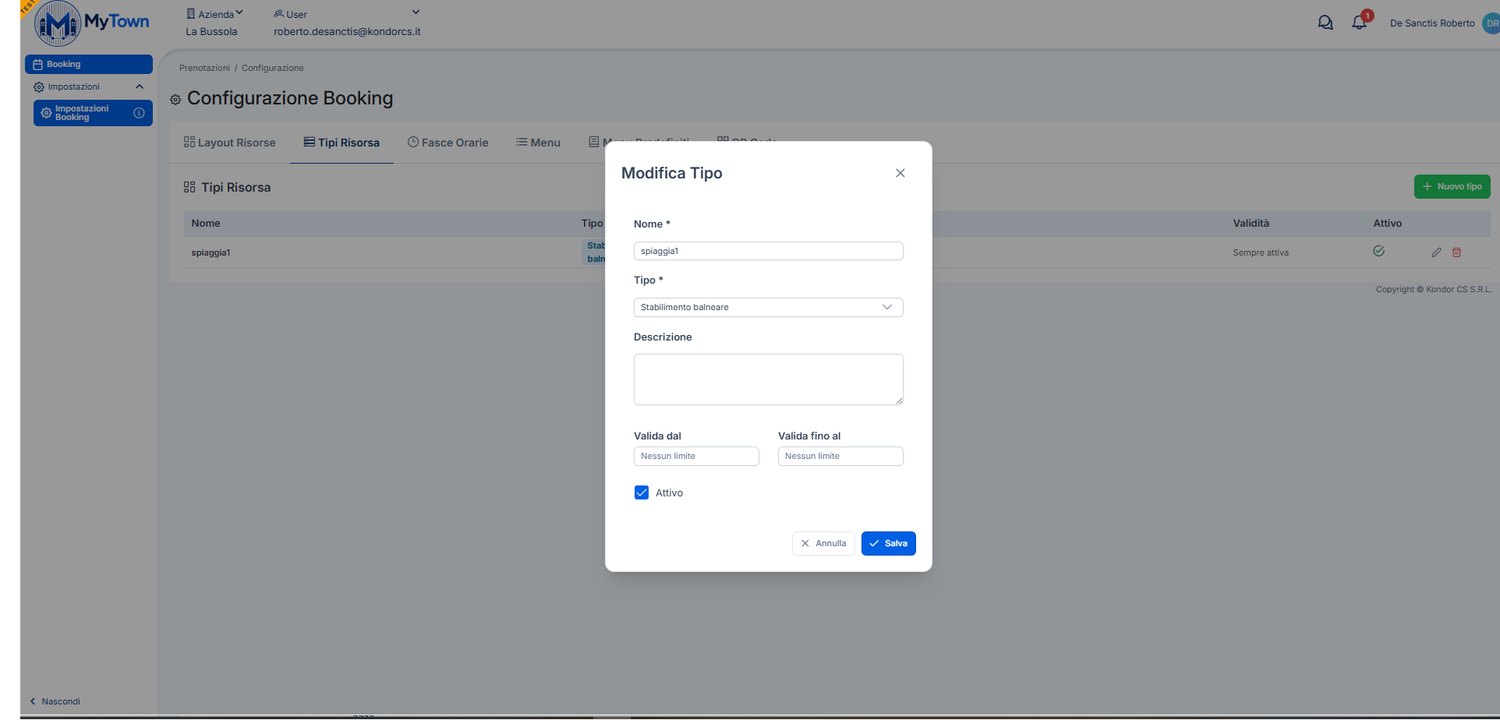Collapse the Impostazioni sidebar section

tap(140, 87)
